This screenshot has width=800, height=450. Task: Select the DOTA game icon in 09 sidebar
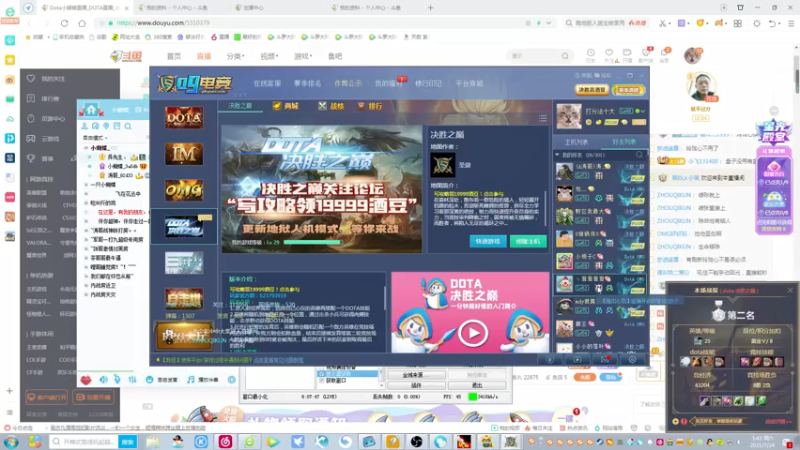(x=184, y=117)
